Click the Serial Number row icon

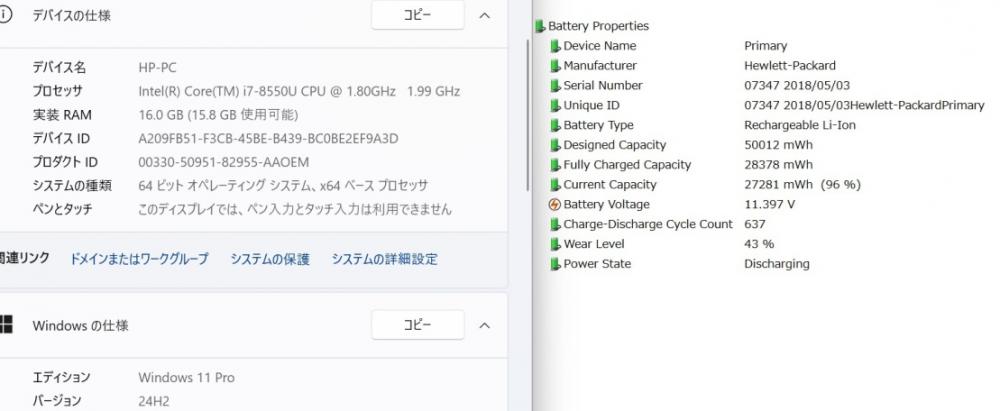pyautogui.click(x=555, y=86)
